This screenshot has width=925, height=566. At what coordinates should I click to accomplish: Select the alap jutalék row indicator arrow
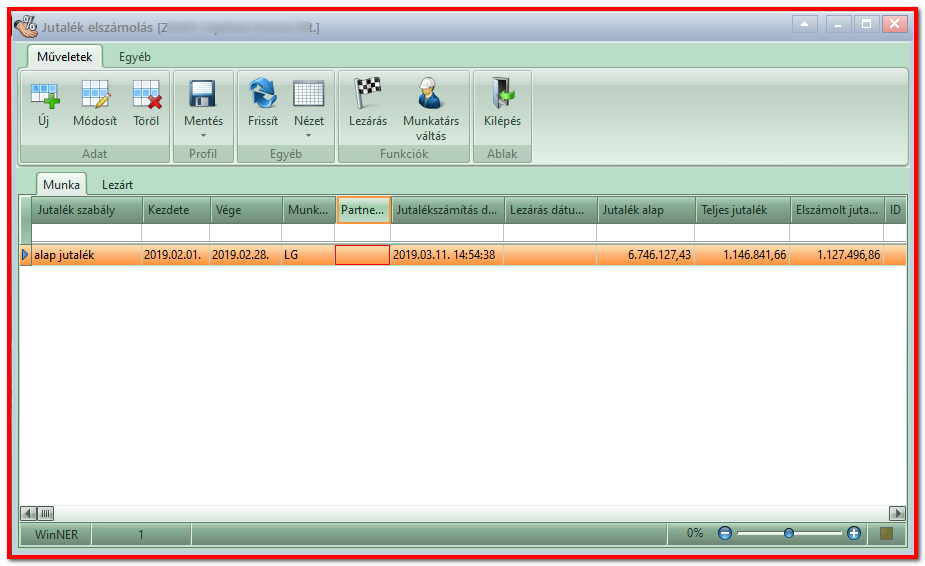pos(25,255)
